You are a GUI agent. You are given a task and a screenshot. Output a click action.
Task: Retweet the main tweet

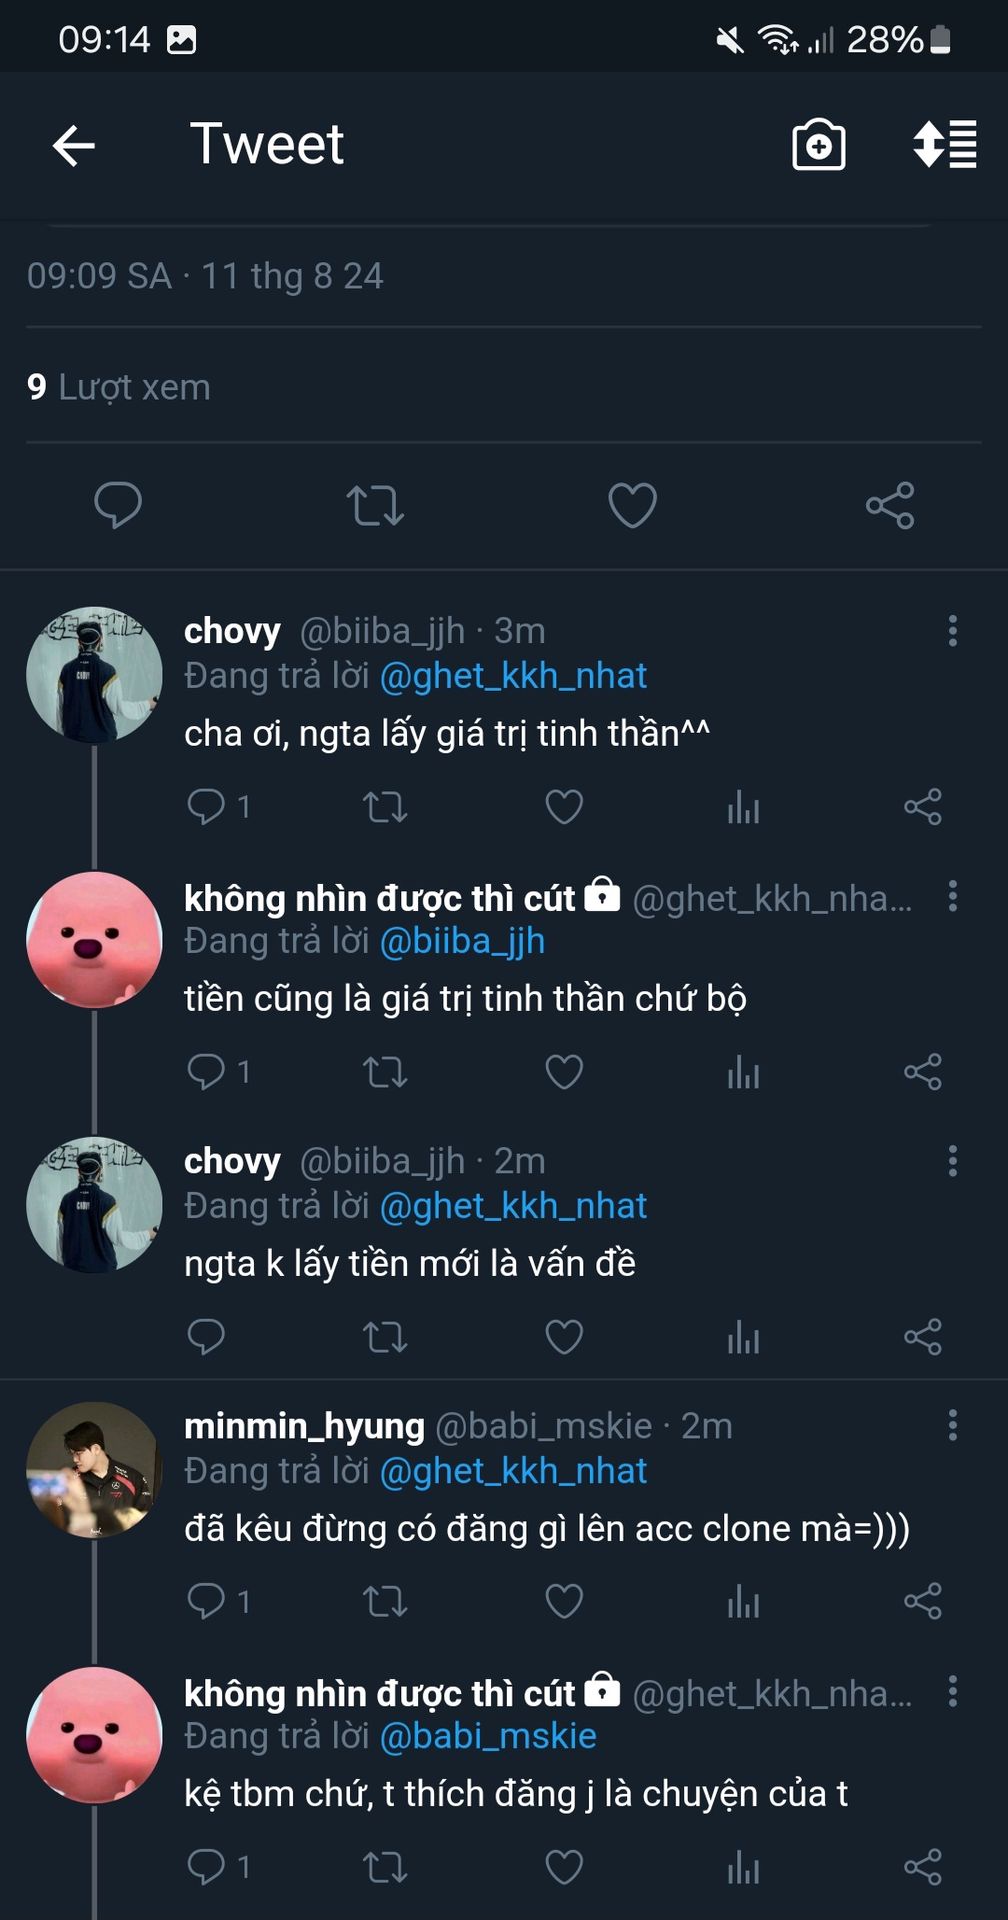click(x=375, y=505)
